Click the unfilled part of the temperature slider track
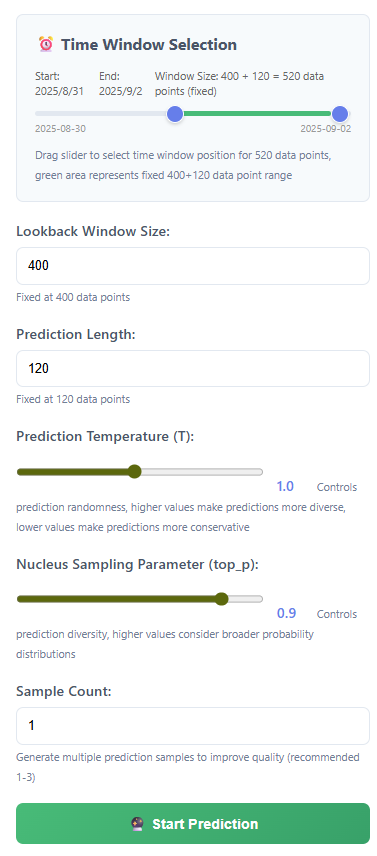The width and height of the screenshot is (377, 856). coord(202,472)
